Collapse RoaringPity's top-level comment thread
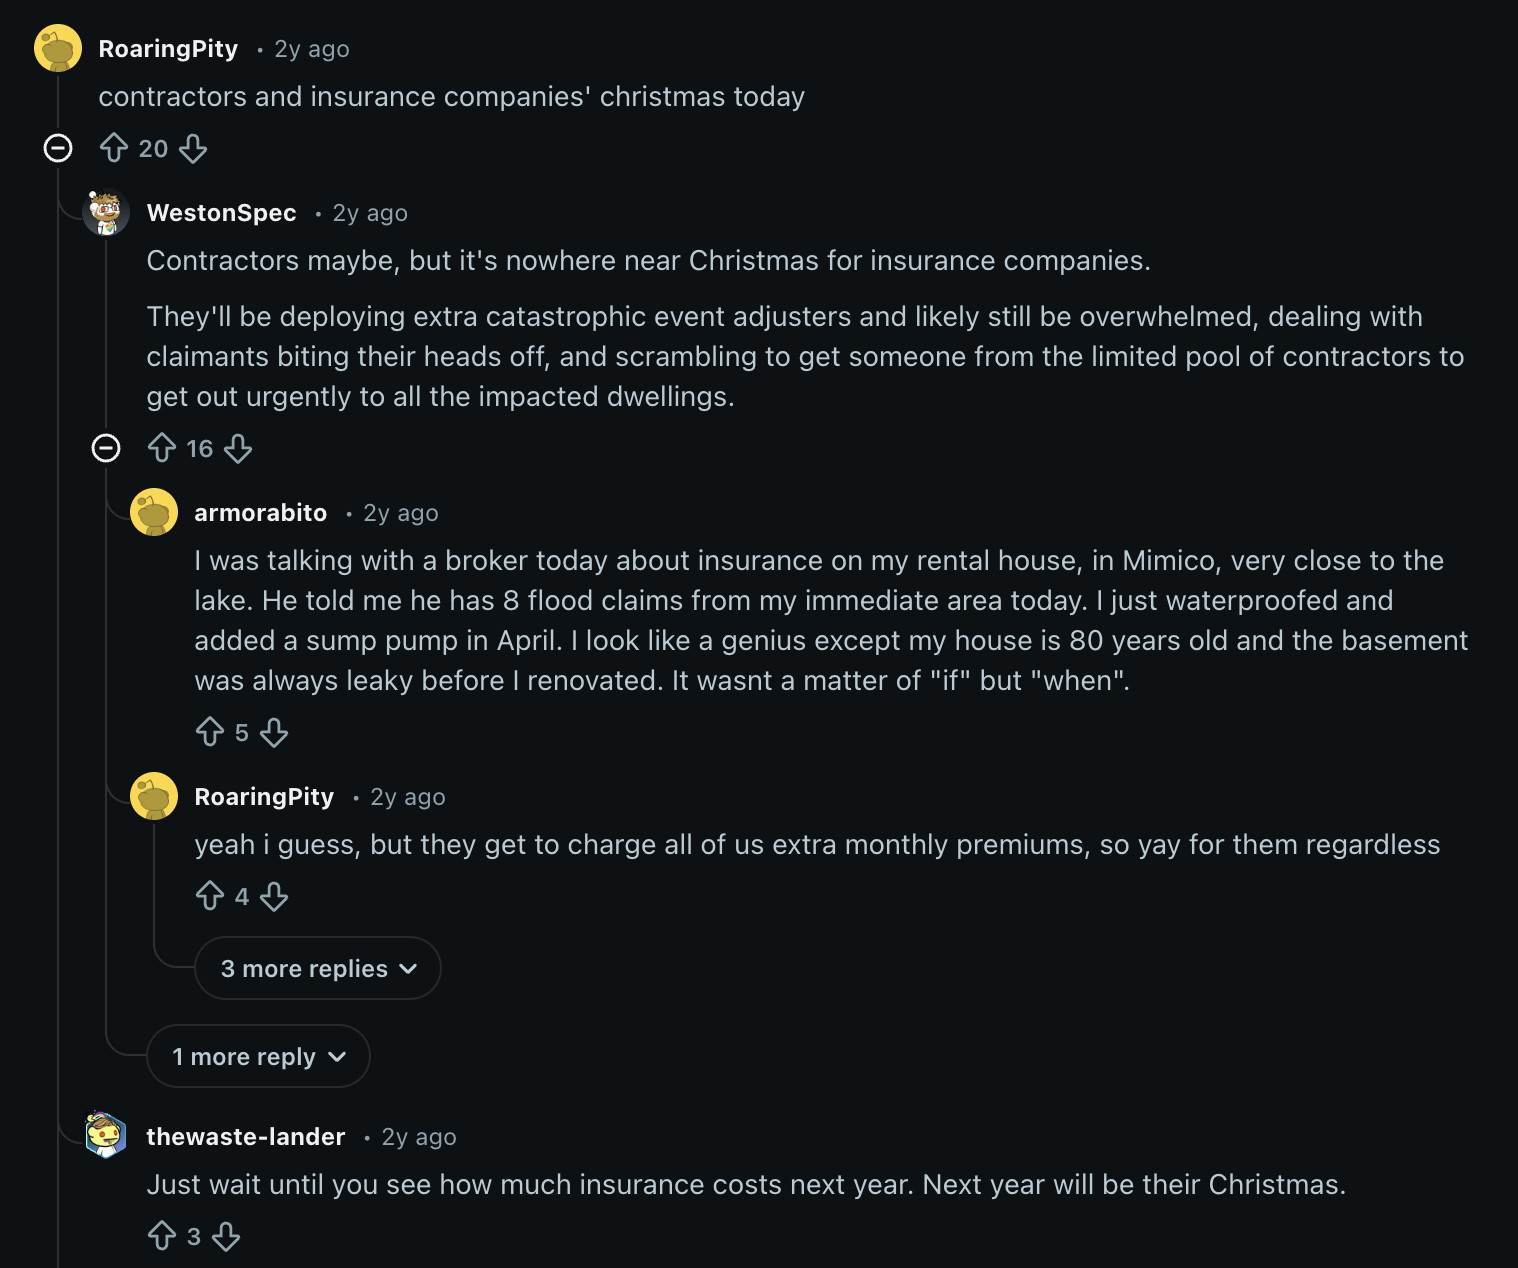Screen dimensions: 1518x1268 [58, 148]
